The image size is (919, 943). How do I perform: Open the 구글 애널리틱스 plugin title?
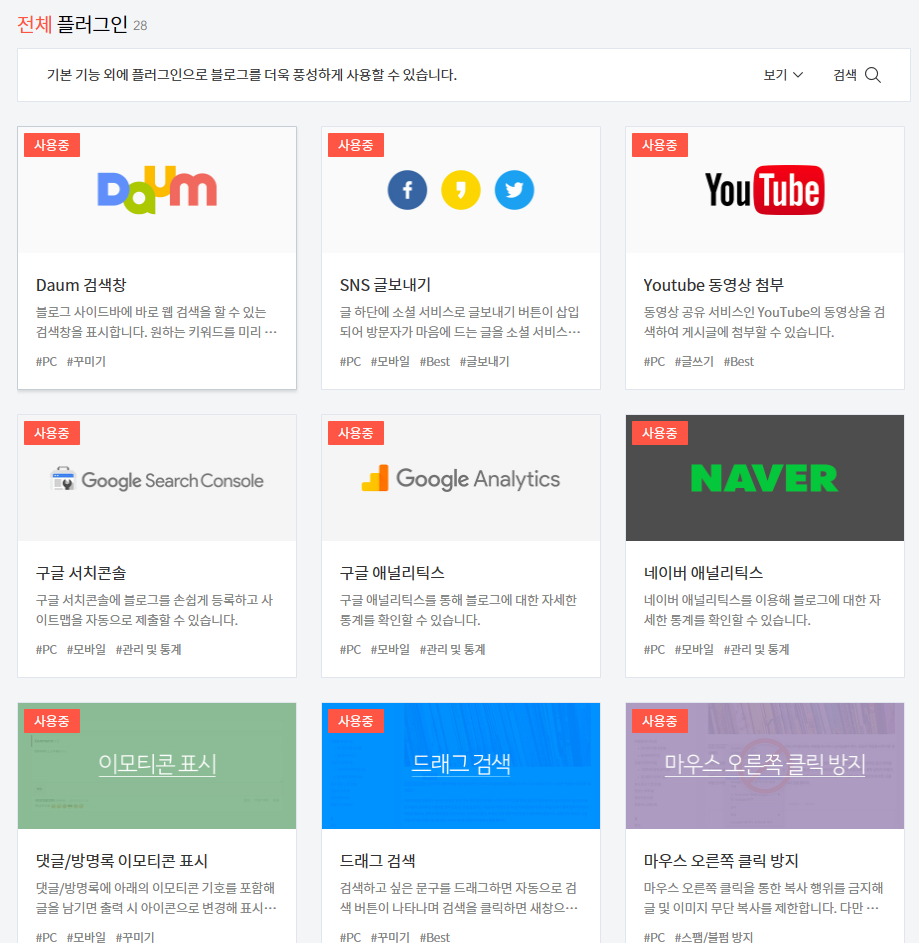click(x=392, y=573)
